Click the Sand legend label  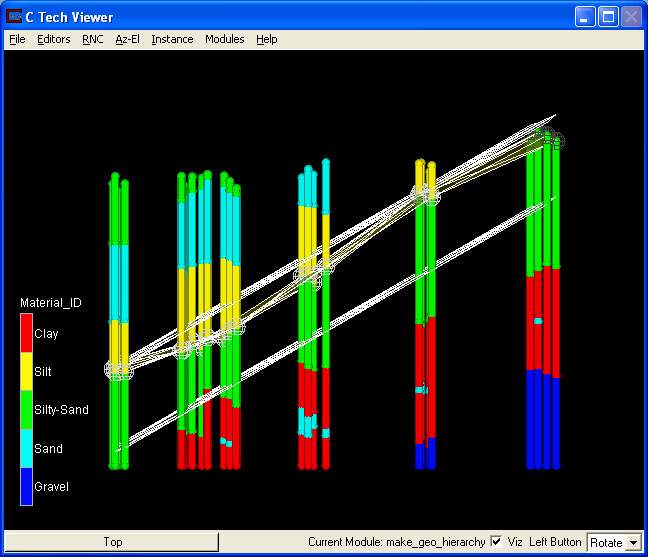[48, 448]
